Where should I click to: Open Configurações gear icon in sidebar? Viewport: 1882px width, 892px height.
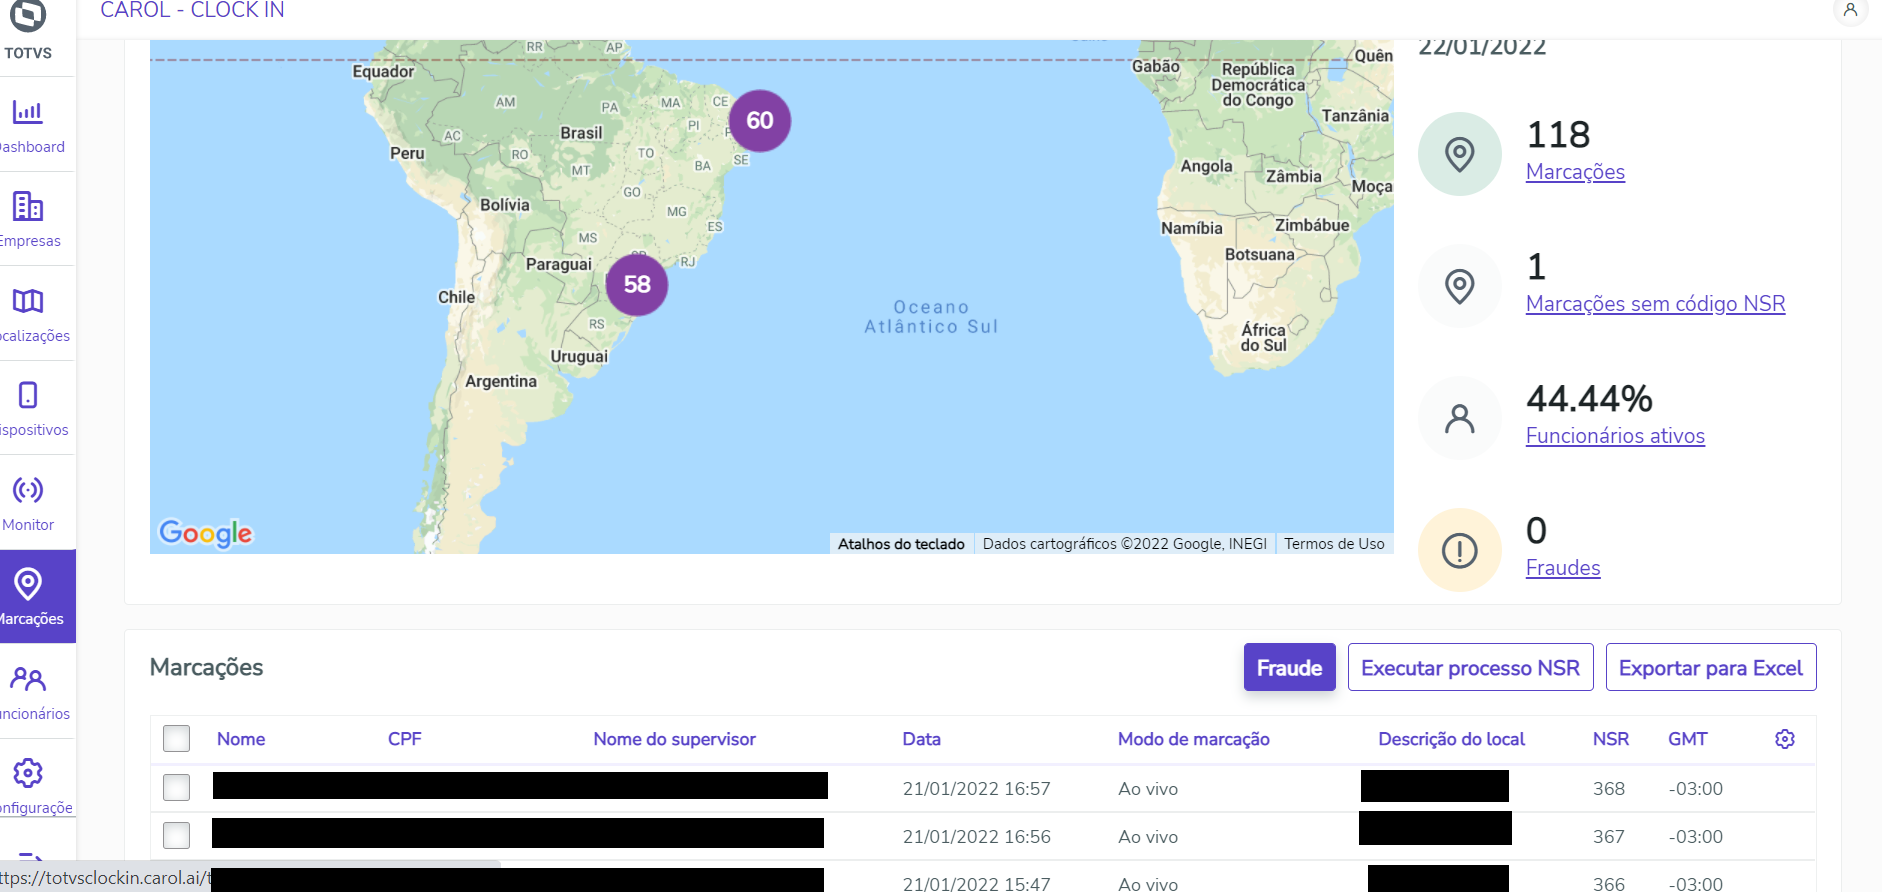[28, 773]
